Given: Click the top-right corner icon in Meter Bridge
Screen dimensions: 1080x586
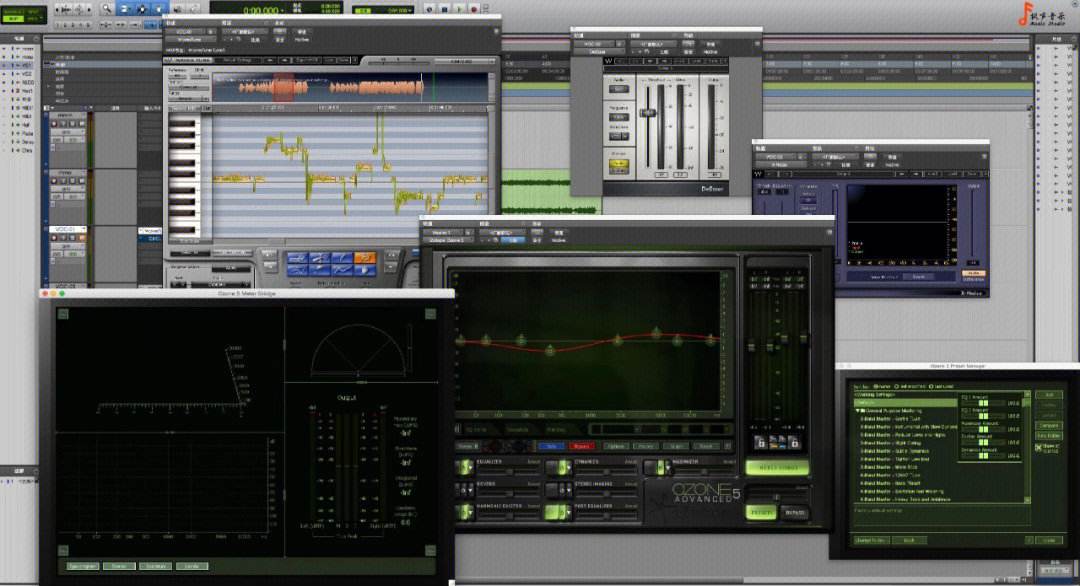Looking at the screenshot, I should 430,314.
